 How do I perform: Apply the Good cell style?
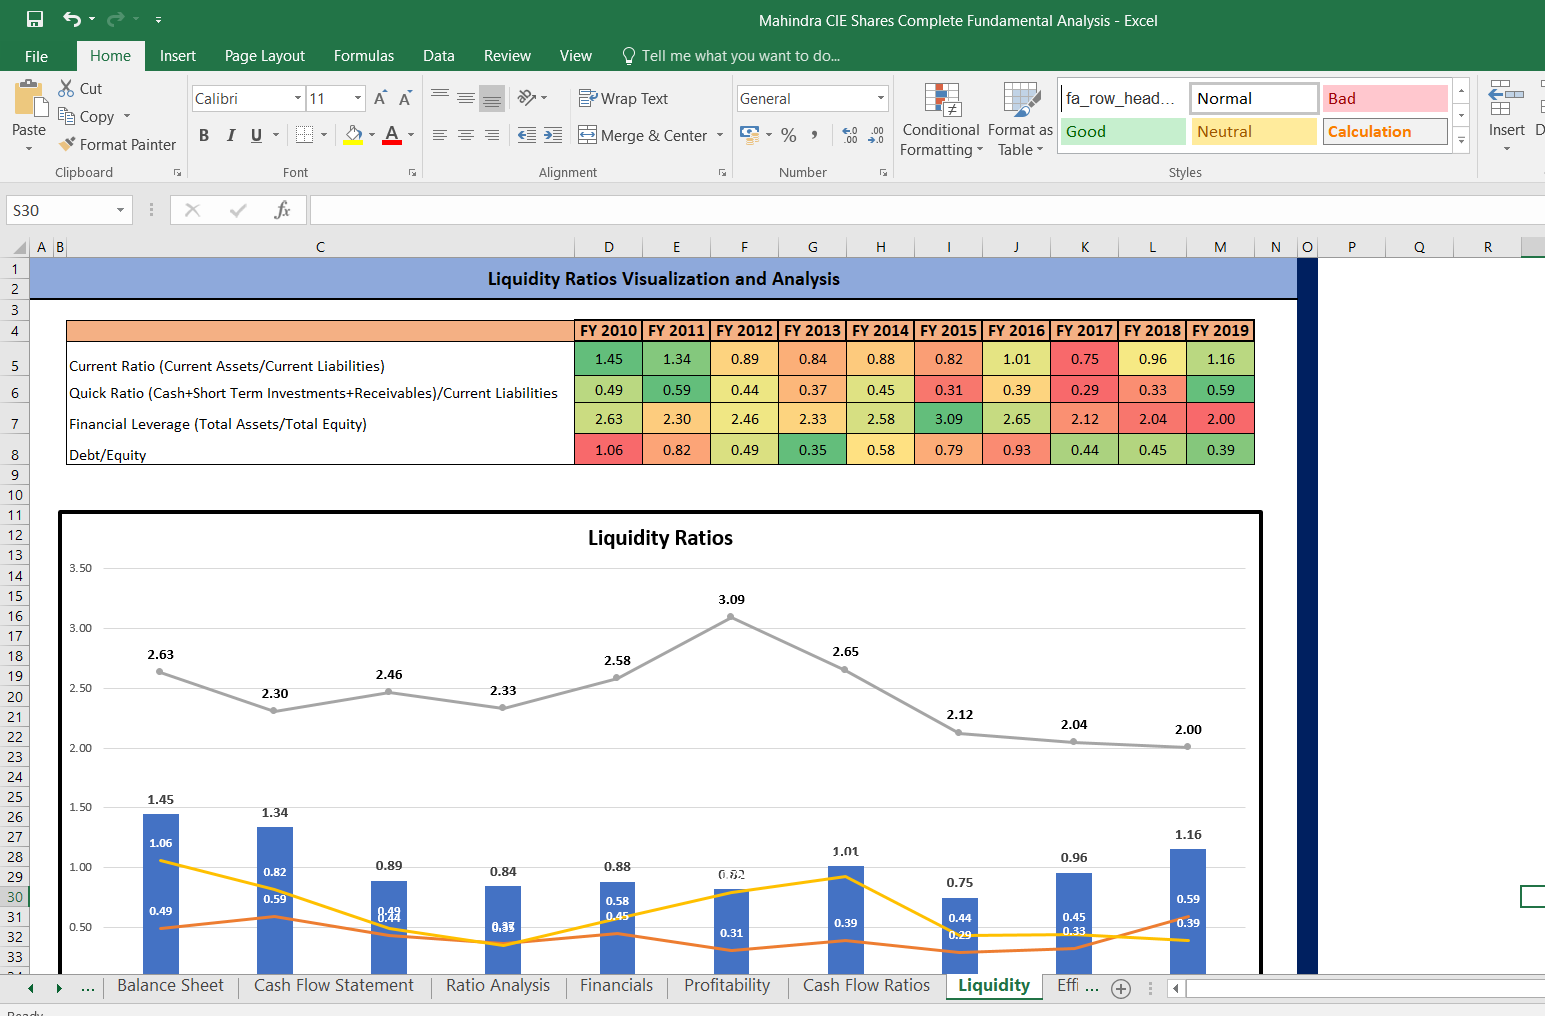1123,131
